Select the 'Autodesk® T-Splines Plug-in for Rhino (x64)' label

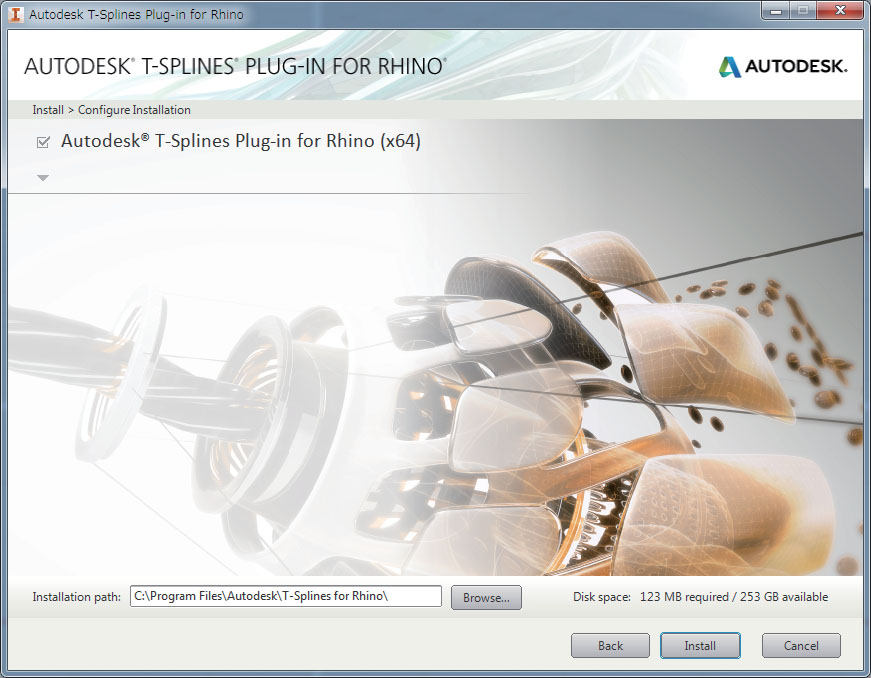241,141
